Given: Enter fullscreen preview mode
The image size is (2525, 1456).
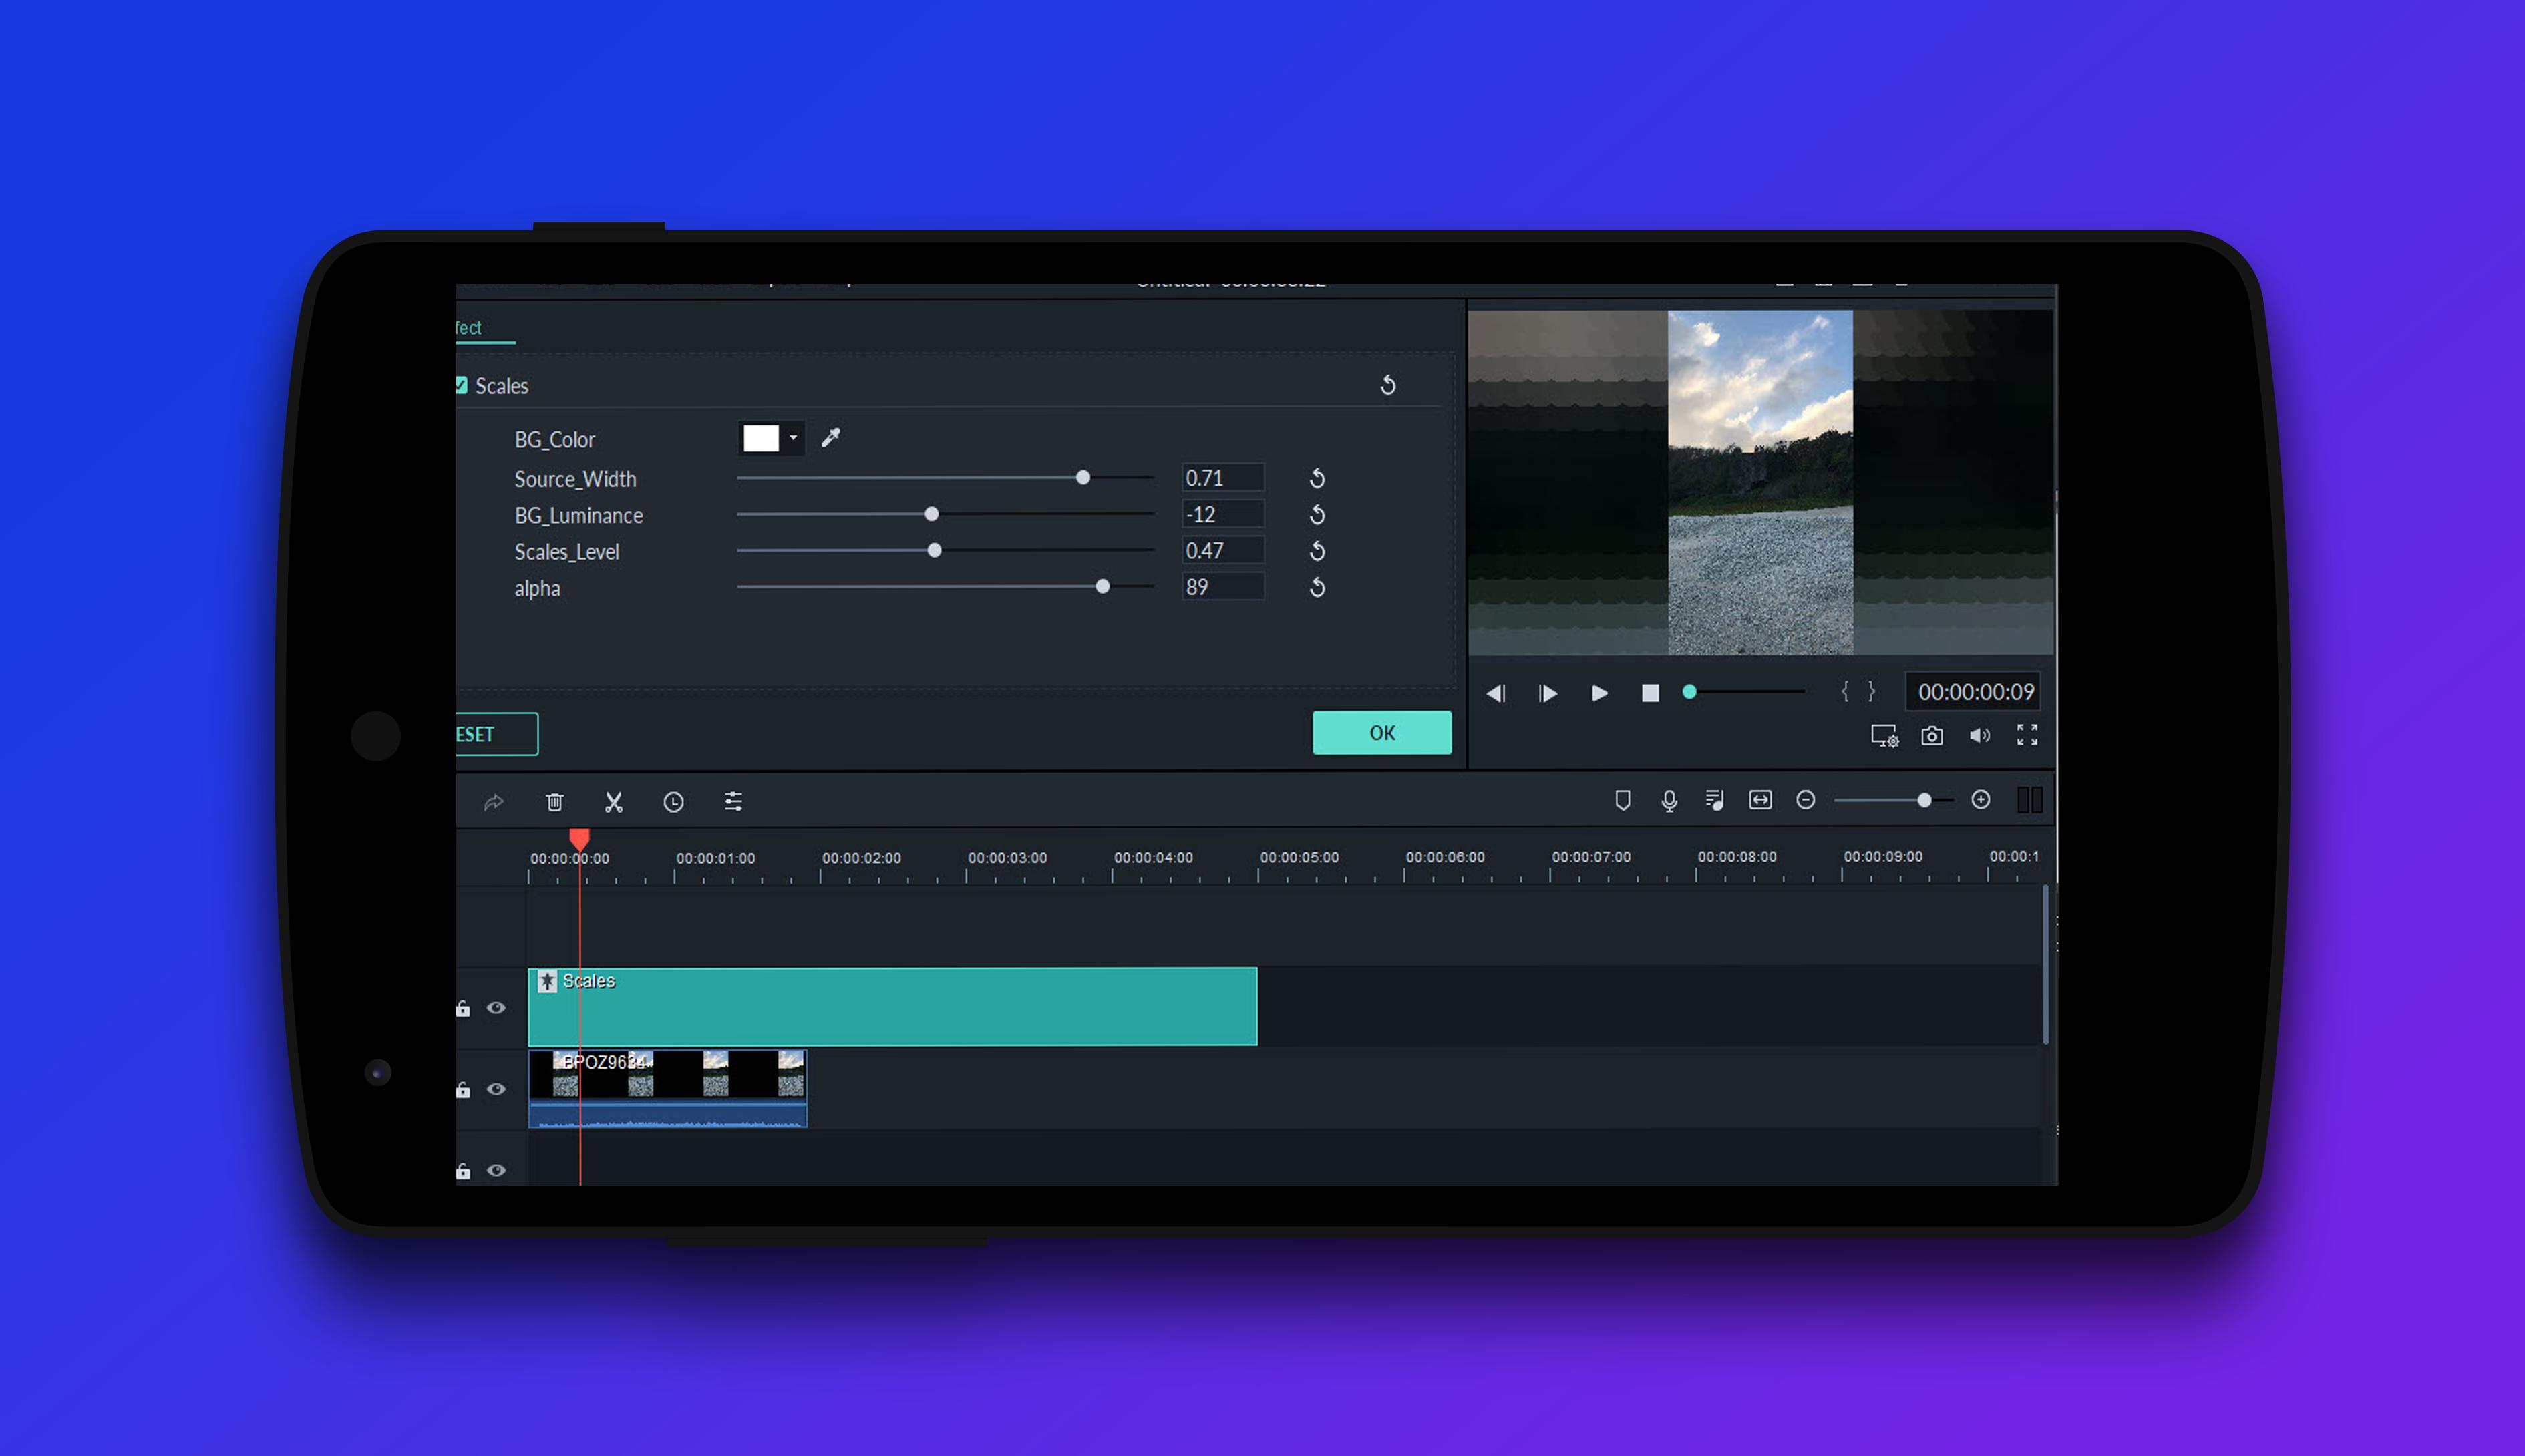Looking at the screenshot, I should (x=2027, y=735).
